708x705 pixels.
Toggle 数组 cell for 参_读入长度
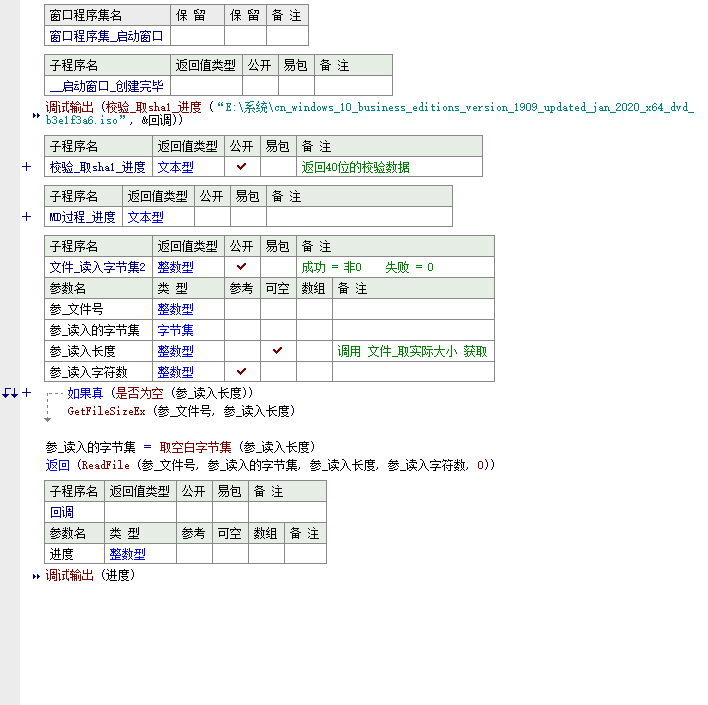point(314,351)
